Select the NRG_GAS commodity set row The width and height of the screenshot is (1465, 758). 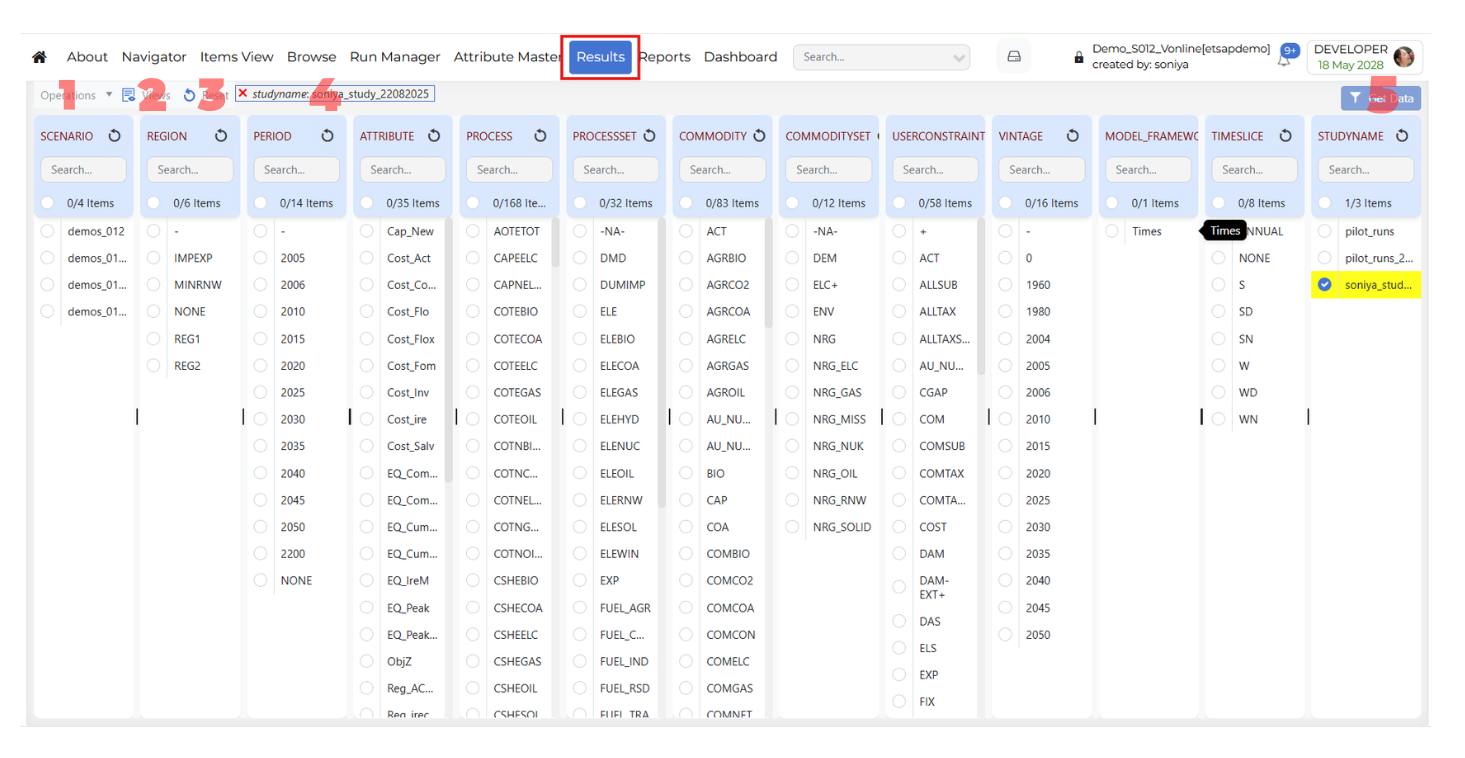tap(827, 392)
